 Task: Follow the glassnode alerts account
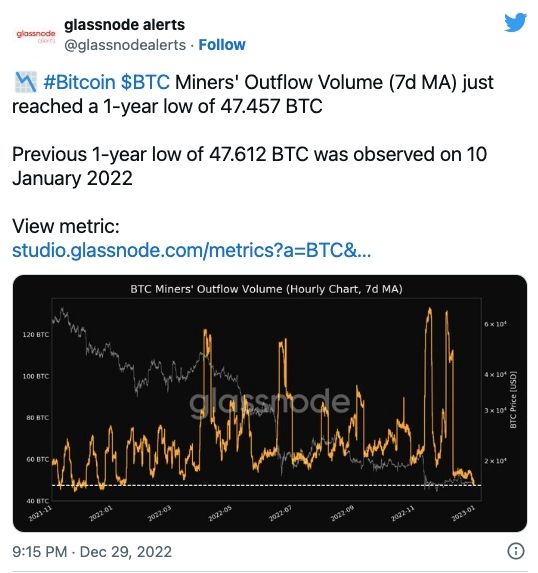[x=221, y=45]
